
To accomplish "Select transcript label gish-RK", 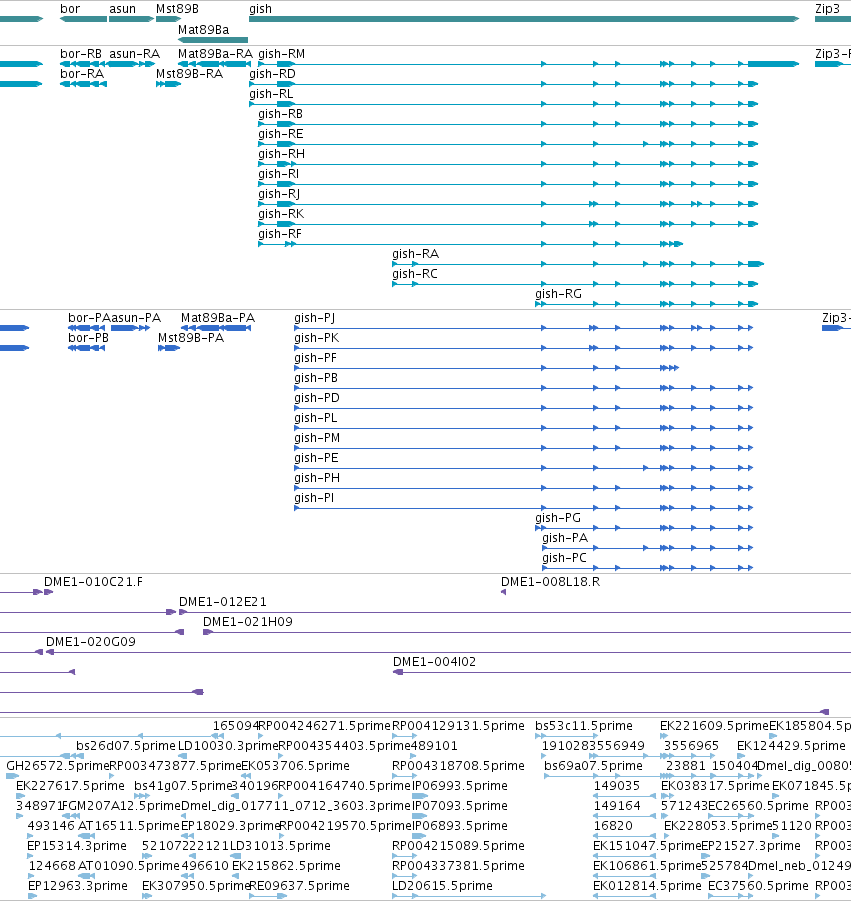I will click(281, 214).
